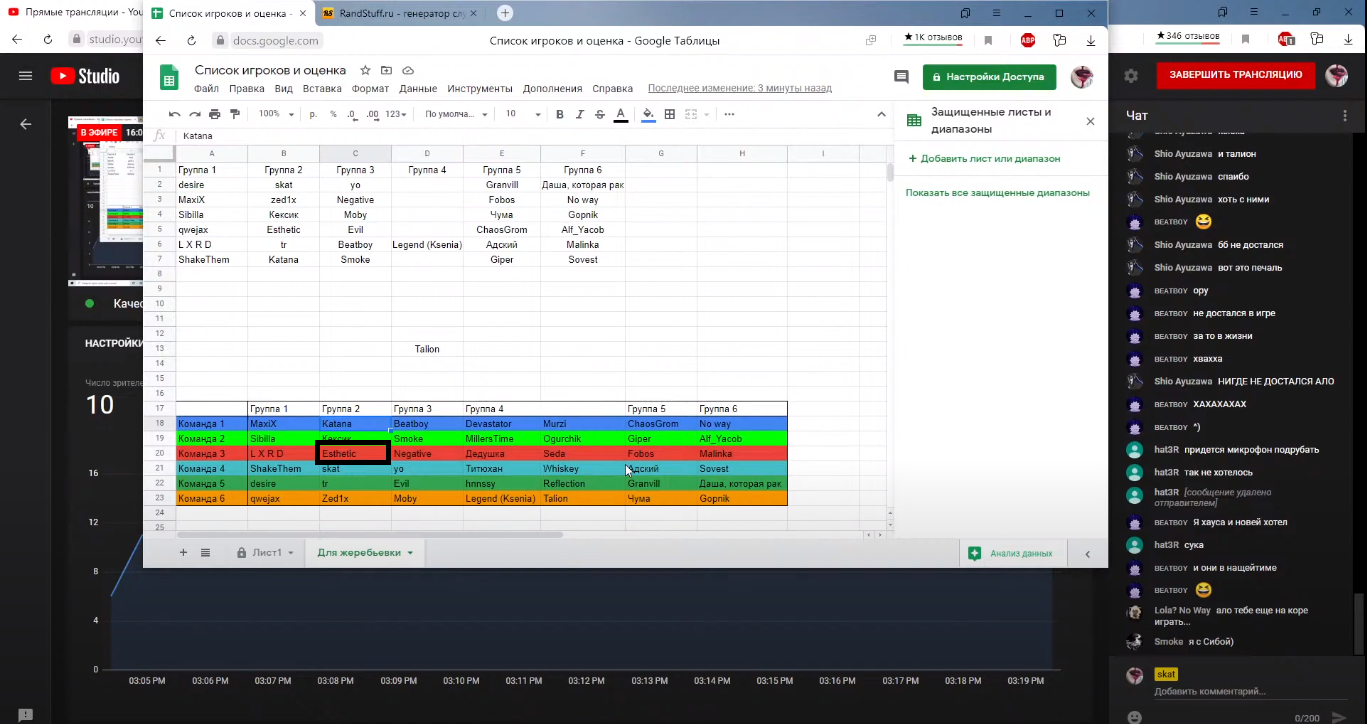Click the move to folder icon
Screen dimensions: 1367x724
386,71
